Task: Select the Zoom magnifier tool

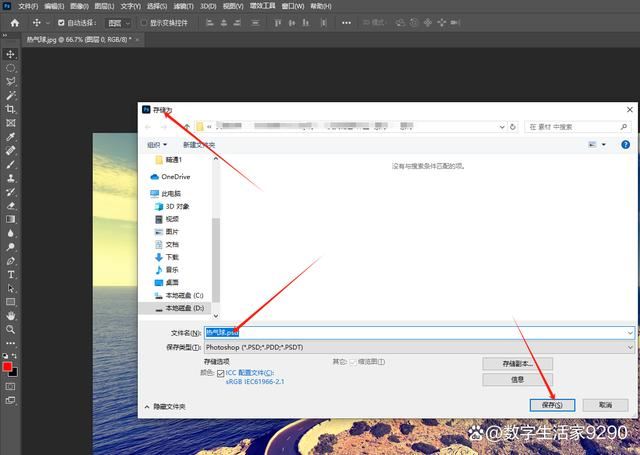Action: (11, 329)
